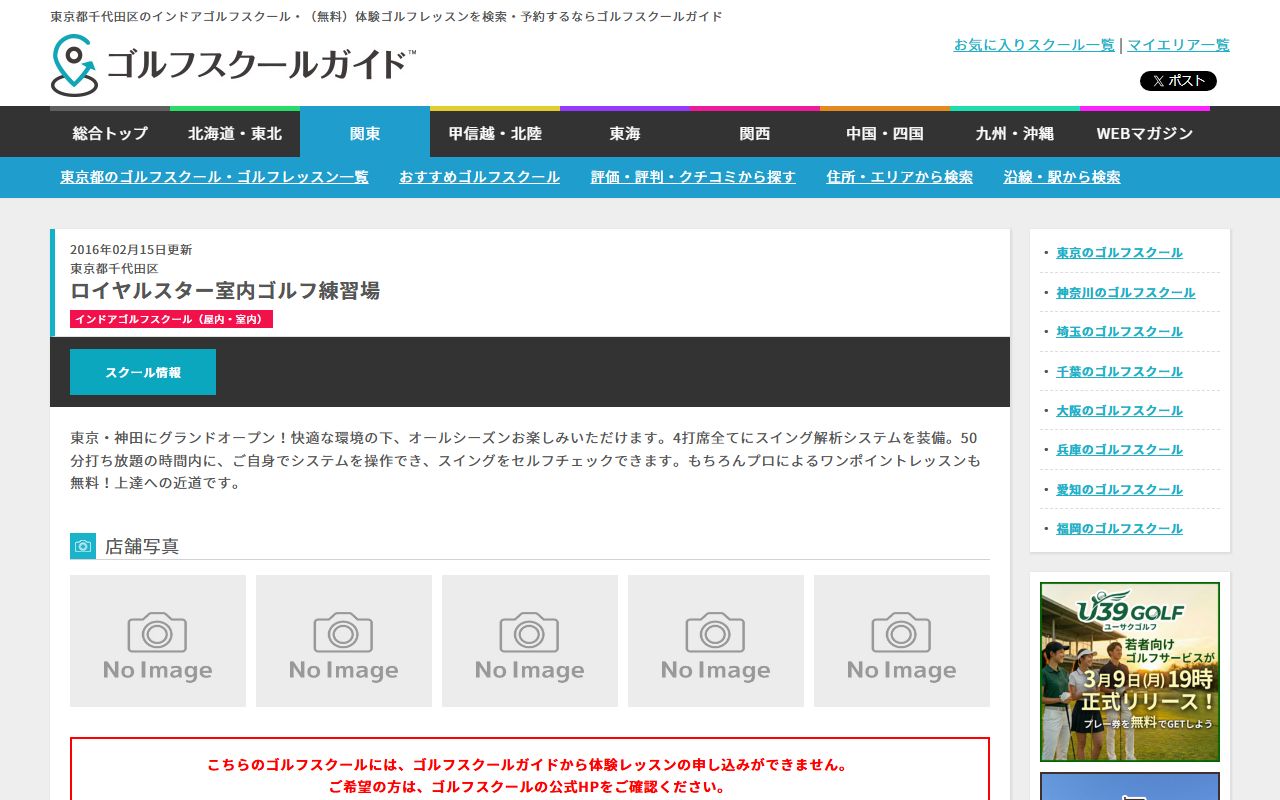Click the third No Image thumbnail
This screenshot has height=800, width=1280.
(530, 641)
